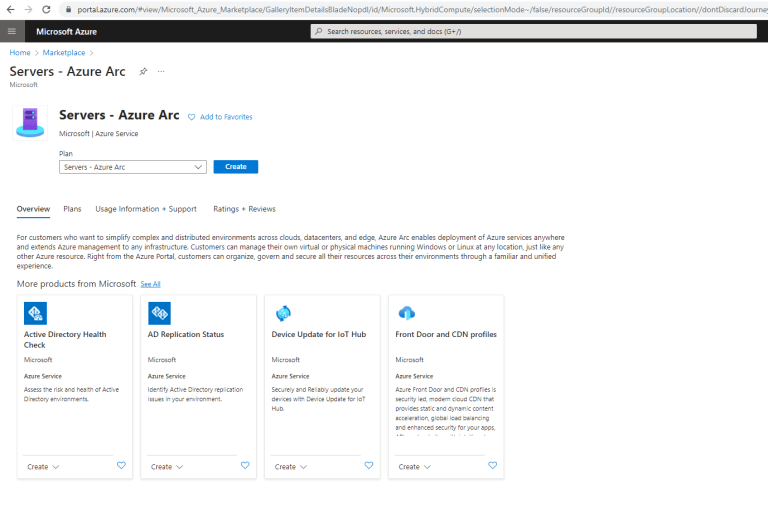Click the browser address bar URL

click(421, 9)
